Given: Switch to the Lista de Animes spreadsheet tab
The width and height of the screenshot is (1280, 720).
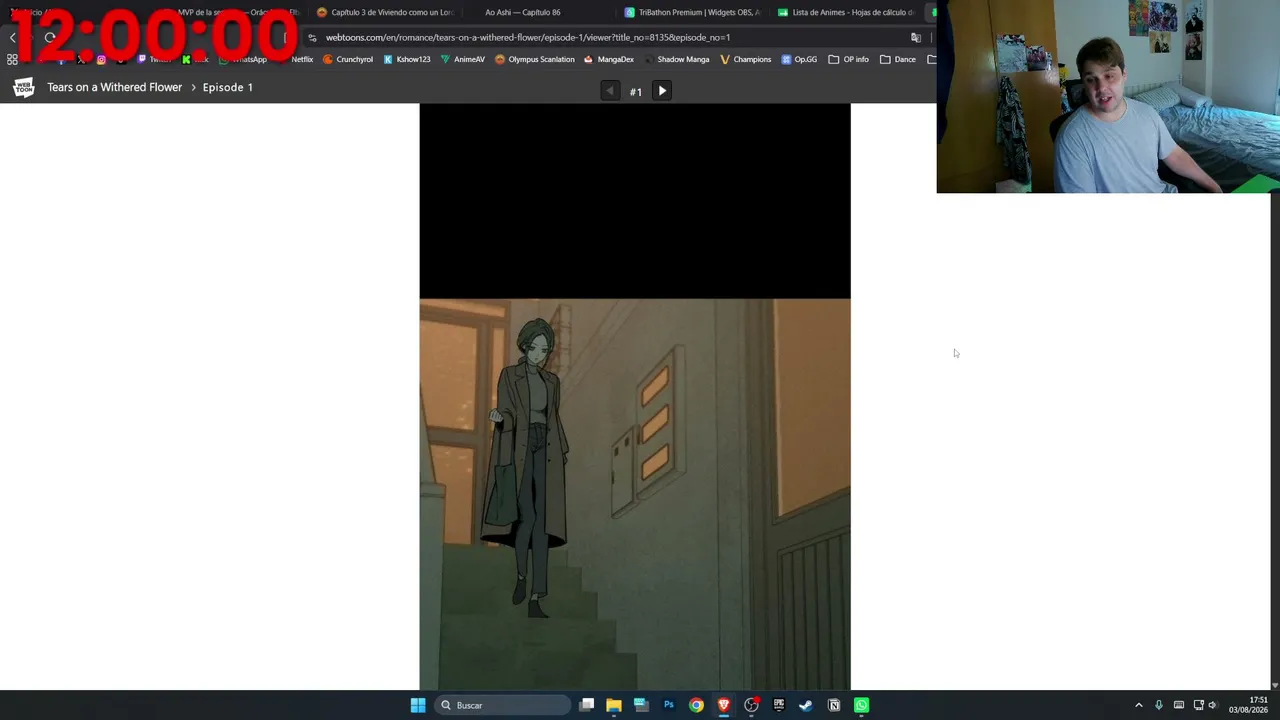Looking at the screenshot, I should [x=845, y=12].
